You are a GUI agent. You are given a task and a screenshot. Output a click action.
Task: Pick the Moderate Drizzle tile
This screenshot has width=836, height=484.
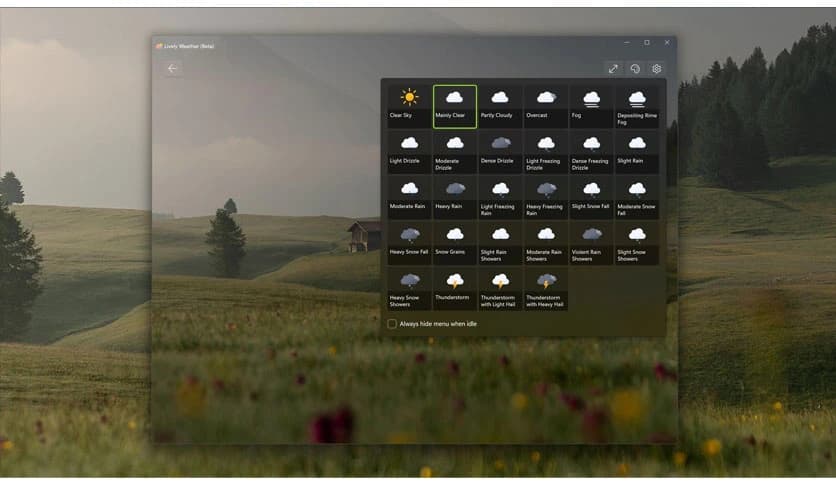(x=455, y=152)
